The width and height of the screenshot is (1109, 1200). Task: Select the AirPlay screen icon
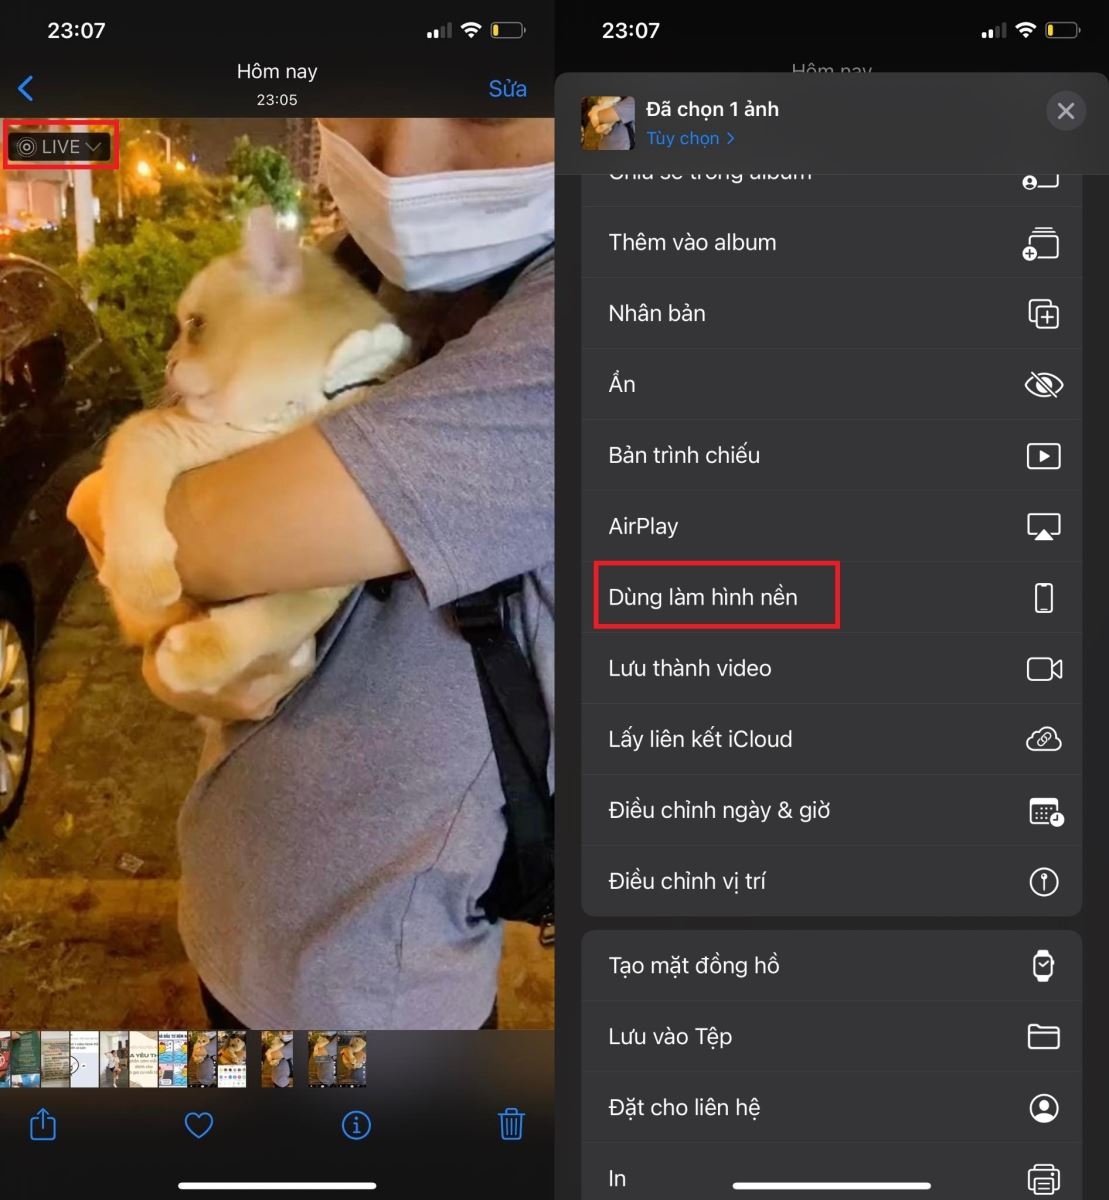[1043, 525]
